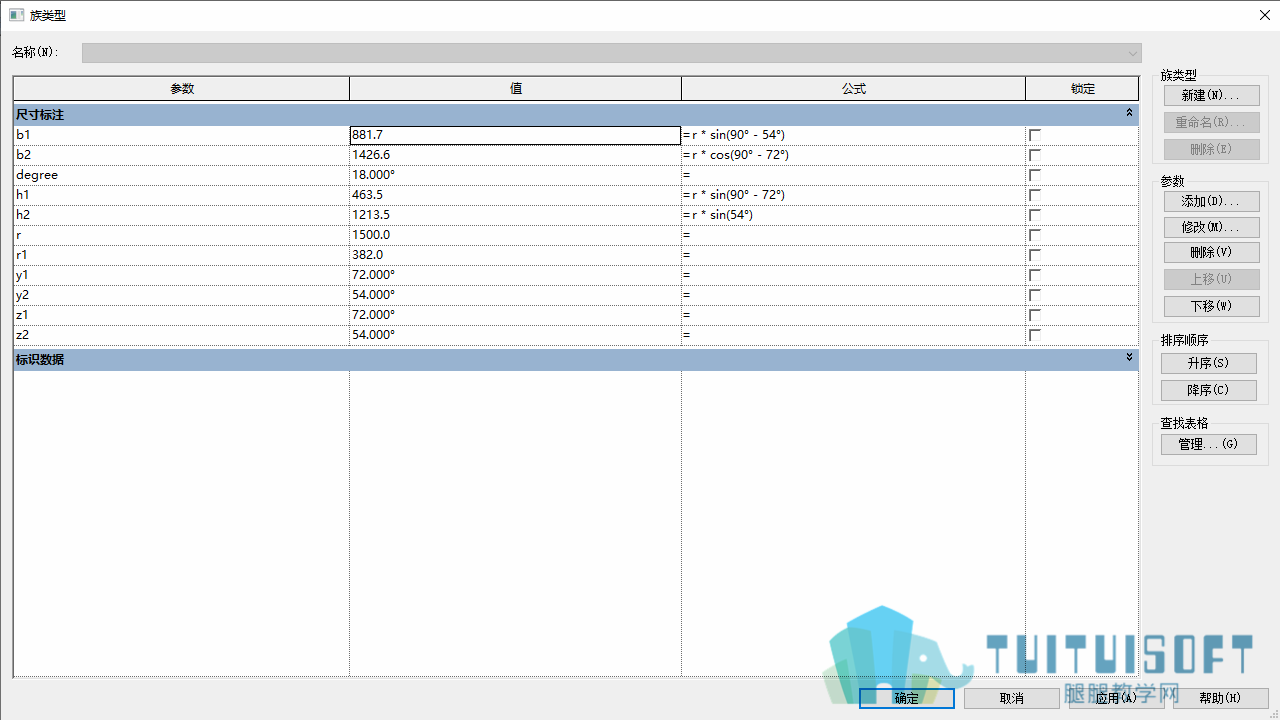Tick the lock checkbox for z2
The image size is (1280, 720).
pos(1035,335)
